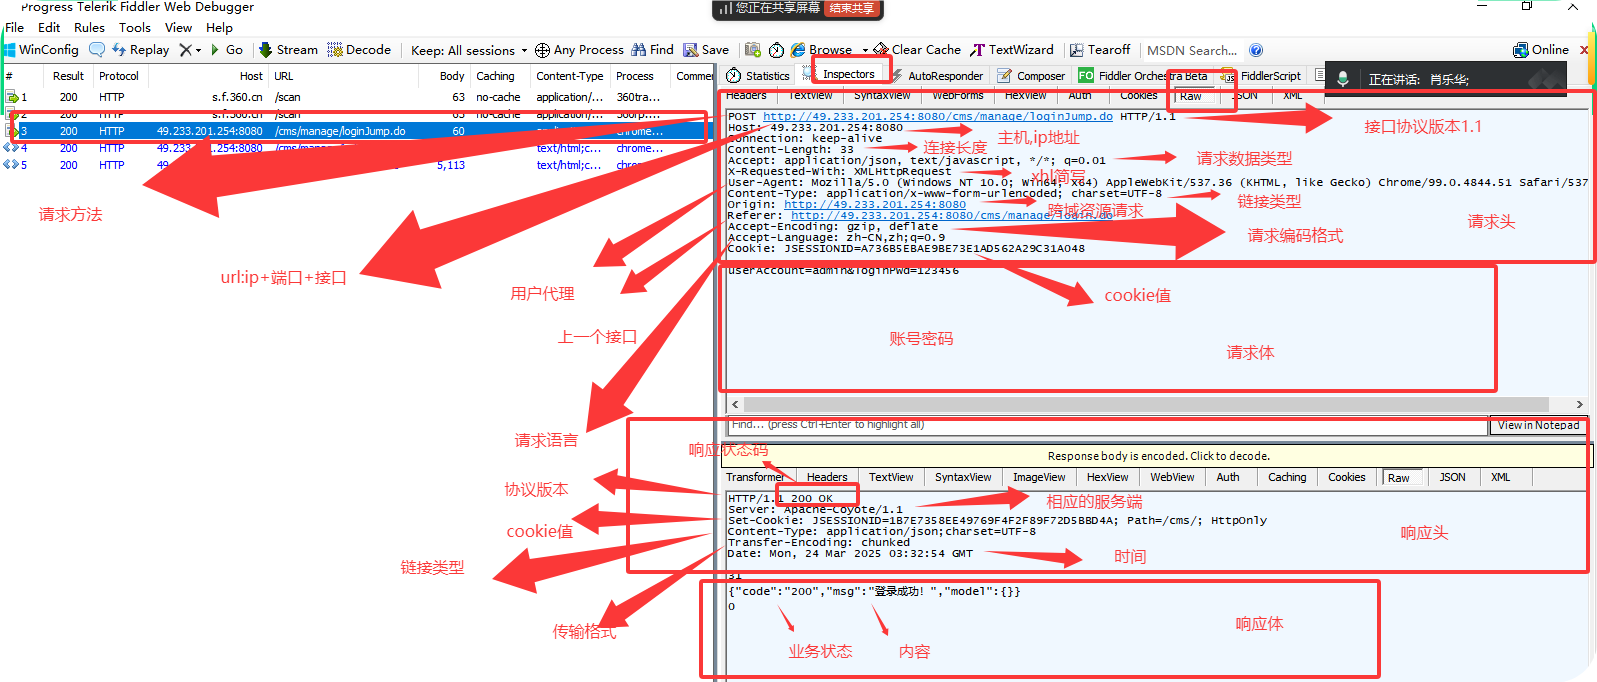This screenshot has height=682, width=1597.
Task: Click View in Notepad button
Action: 1538,425
